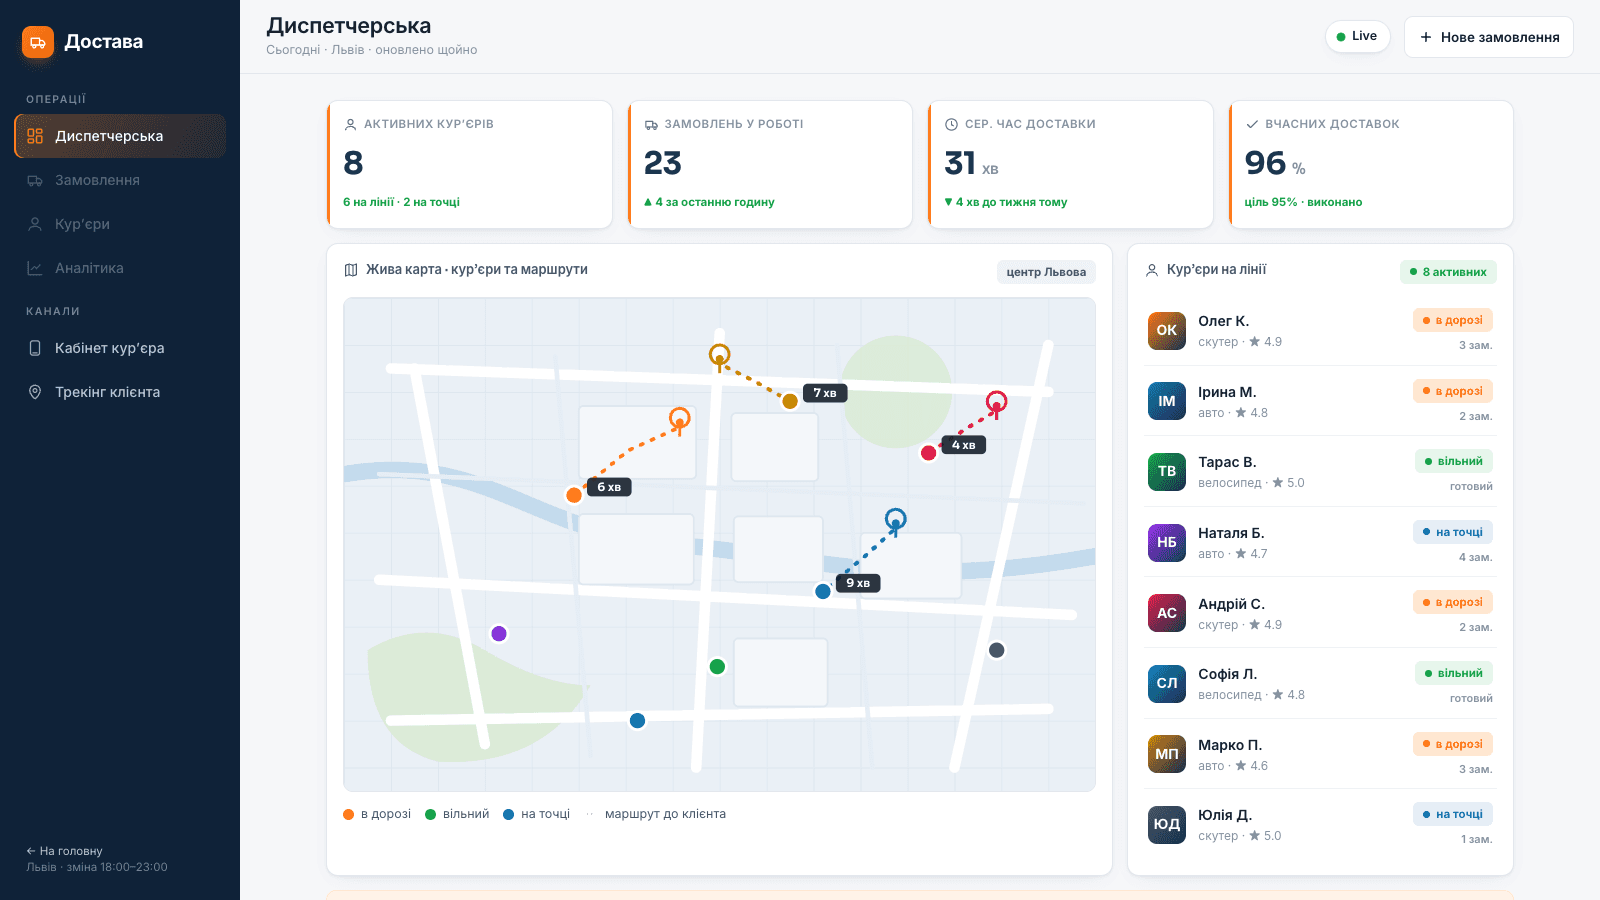Click the 8 активних filter badge
The height and width of the screenshot is (900, 1600).
point(1448,272)
